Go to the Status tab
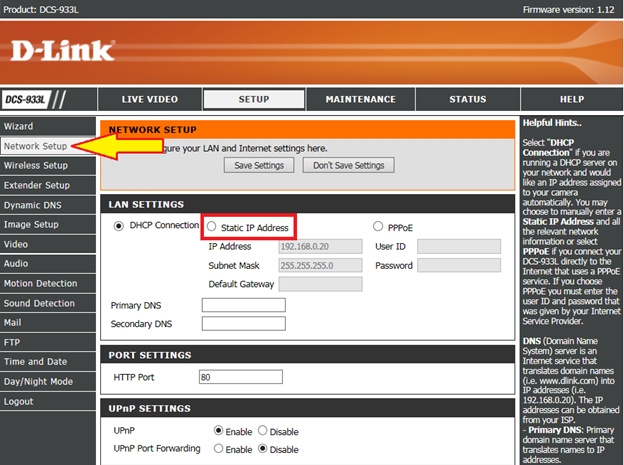 tap(467, 100)
